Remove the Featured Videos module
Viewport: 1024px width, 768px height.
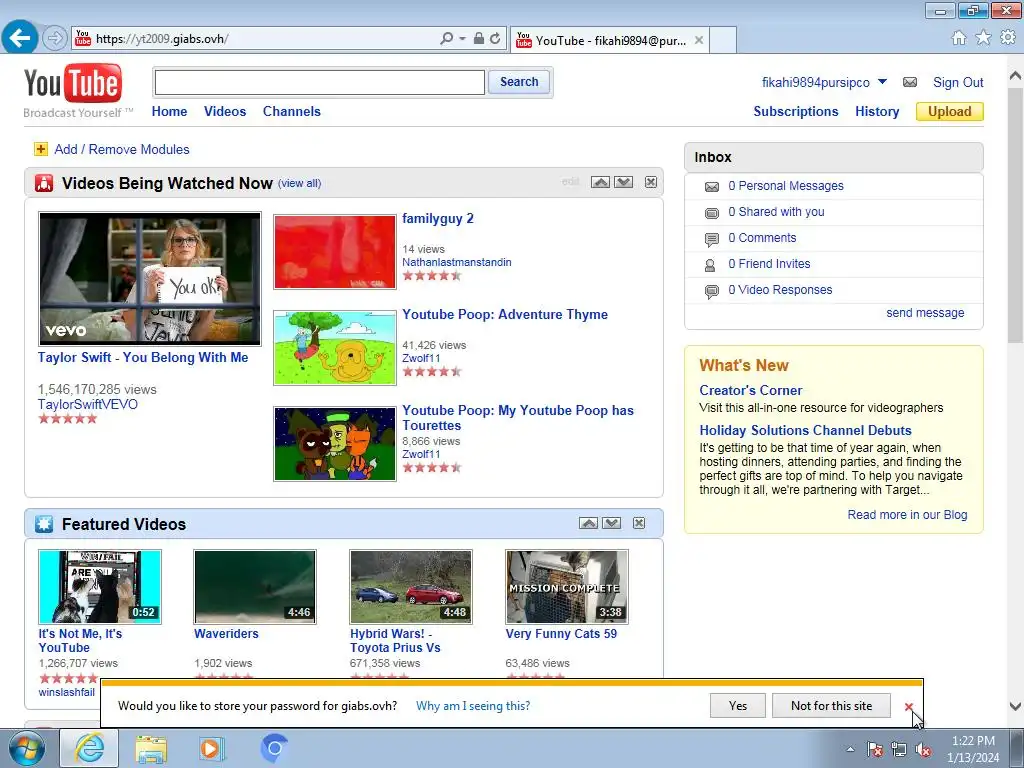639,523
